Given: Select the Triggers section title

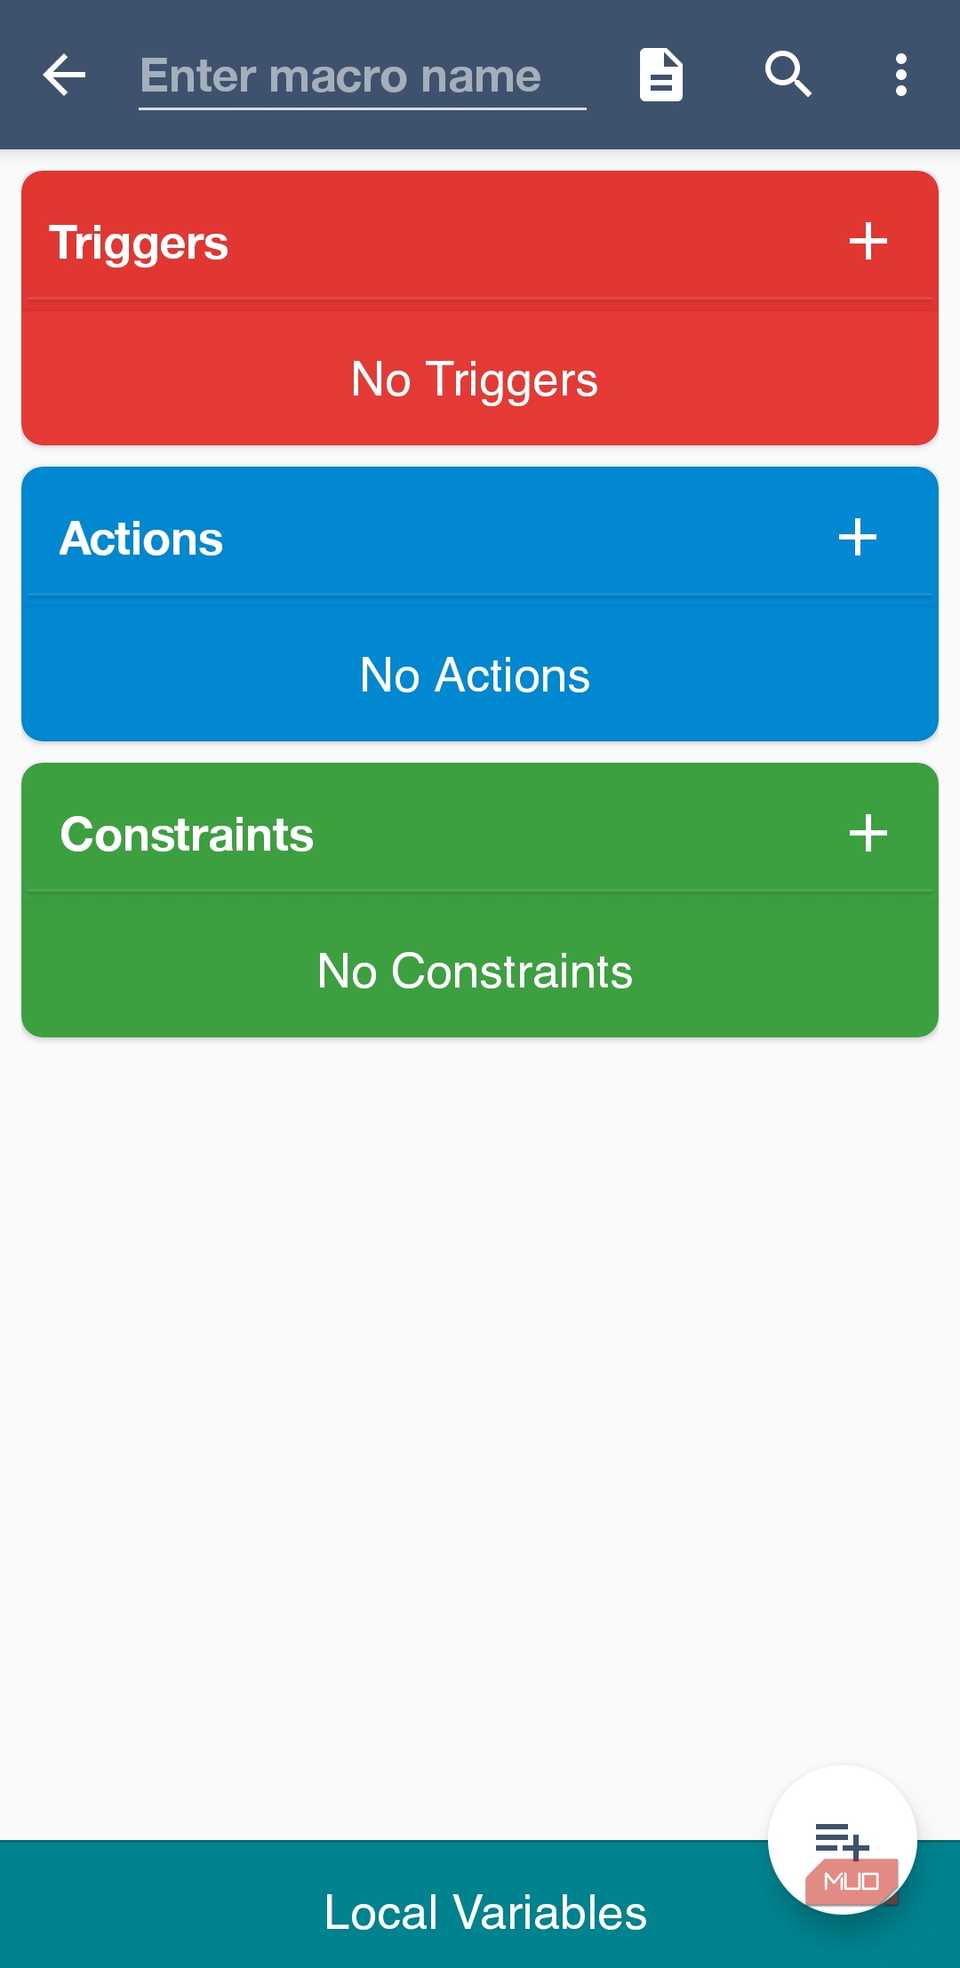Looking at the screenshot, I should tap(139, 241).
